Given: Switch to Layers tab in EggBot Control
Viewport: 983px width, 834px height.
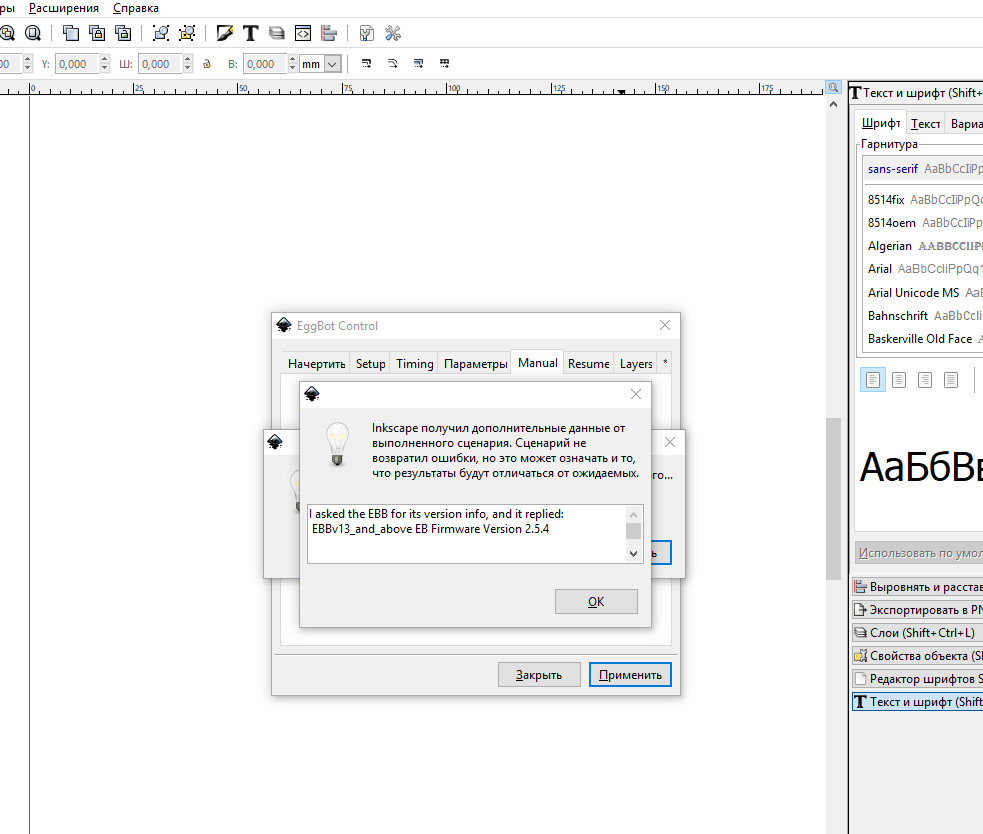Looking at the screenshot, I should click(636, 364).
